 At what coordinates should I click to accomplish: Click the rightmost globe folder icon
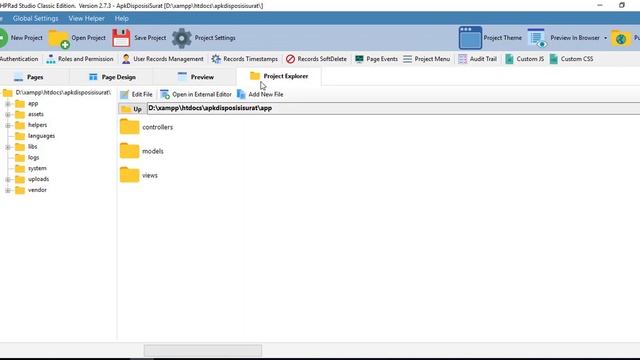(x=621, y=38)
